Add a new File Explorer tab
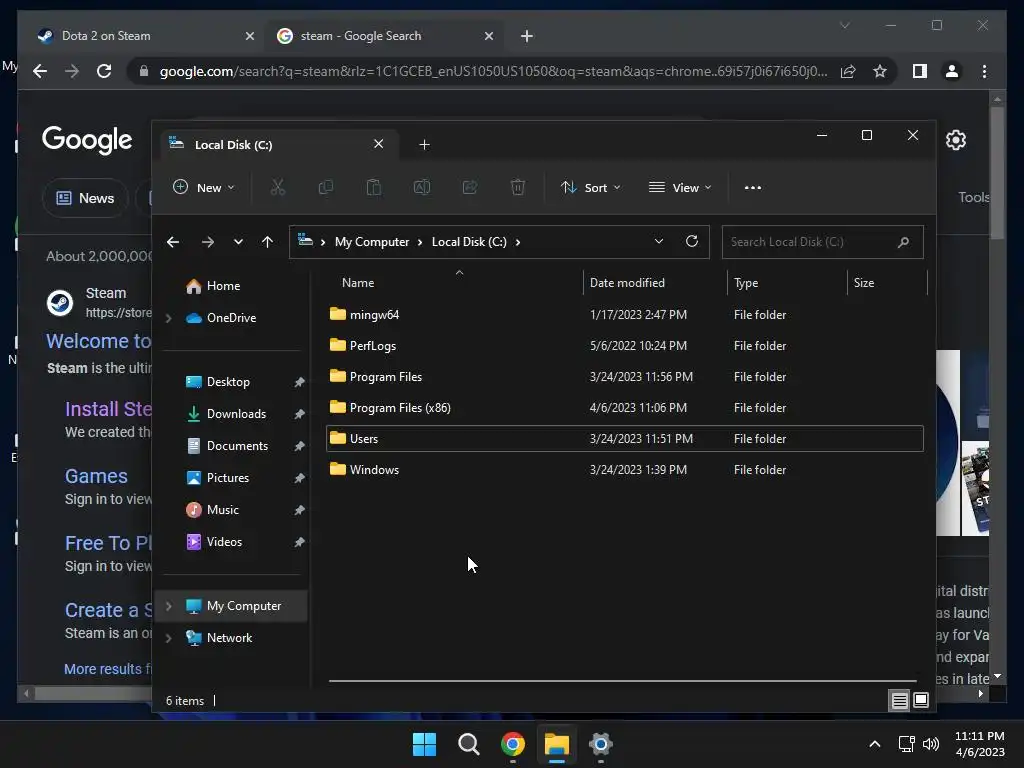The height and width of the screenshot is (768, 1024). coord(424,144)
